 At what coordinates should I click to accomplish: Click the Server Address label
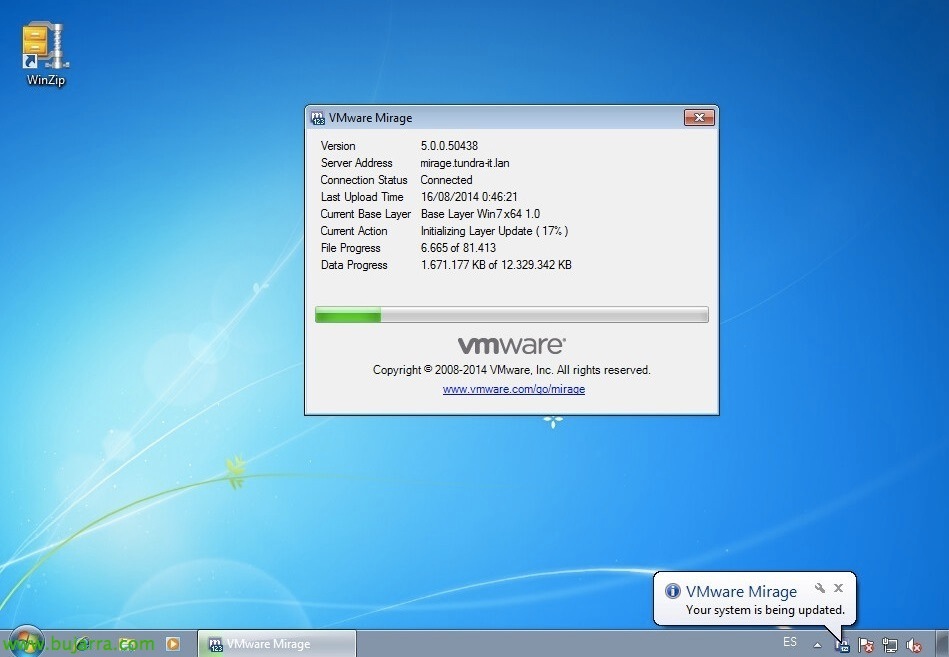click(x=356, y=163)
